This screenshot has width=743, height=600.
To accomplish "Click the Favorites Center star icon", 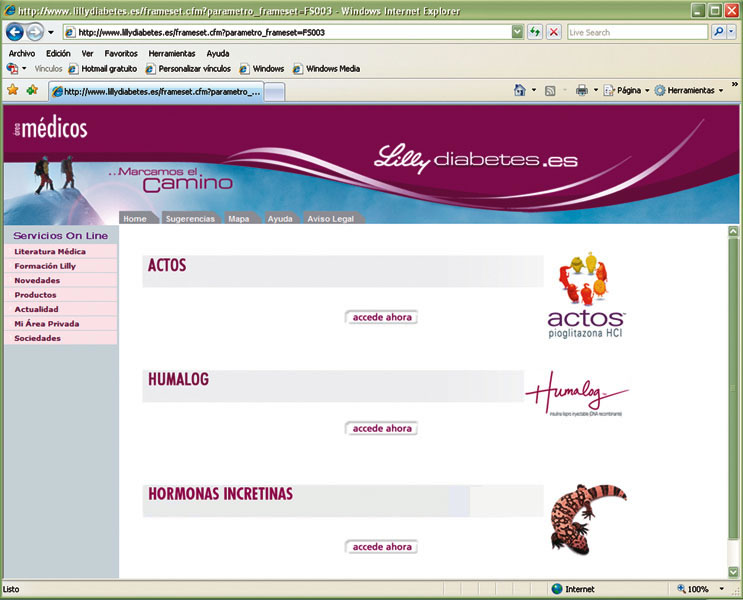I will click(13, 90).
